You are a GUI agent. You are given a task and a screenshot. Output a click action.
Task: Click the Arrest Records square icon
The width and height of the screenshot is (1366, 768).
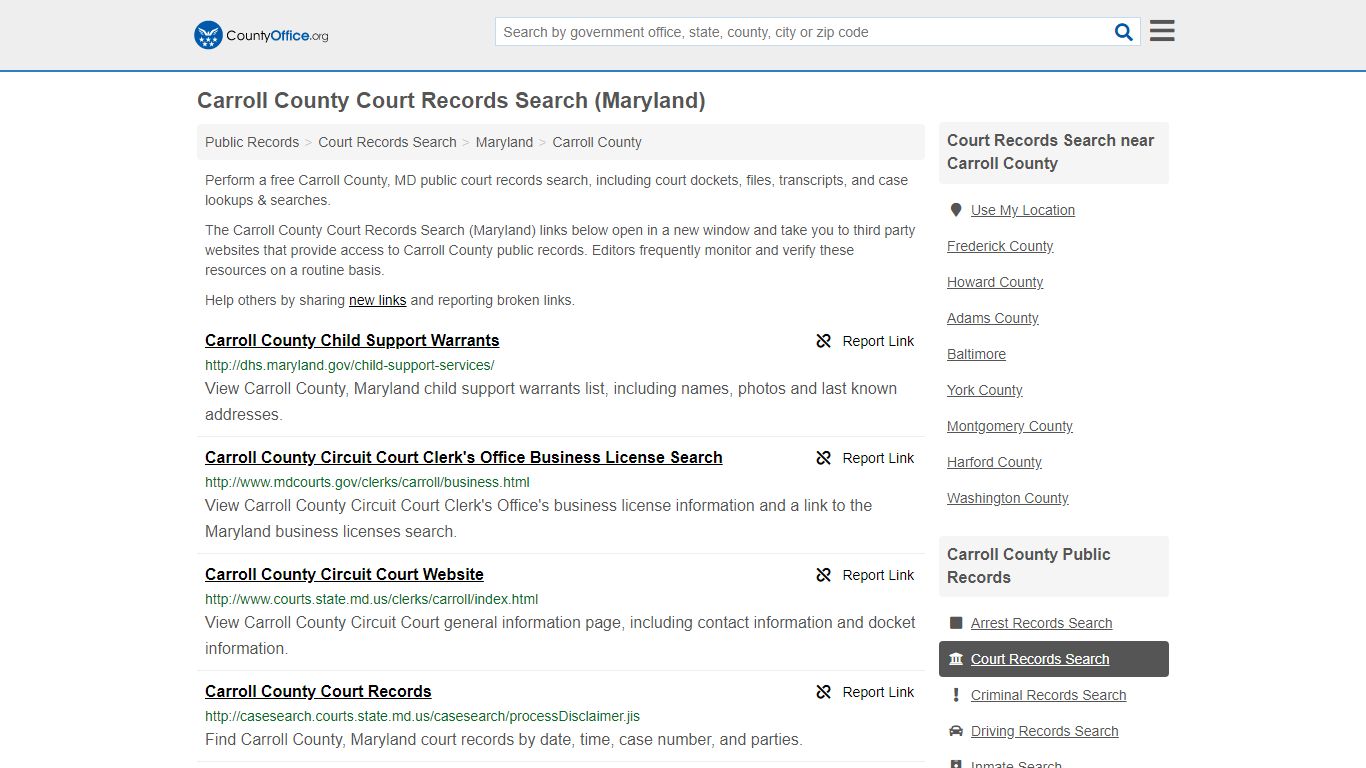(956, 623)
